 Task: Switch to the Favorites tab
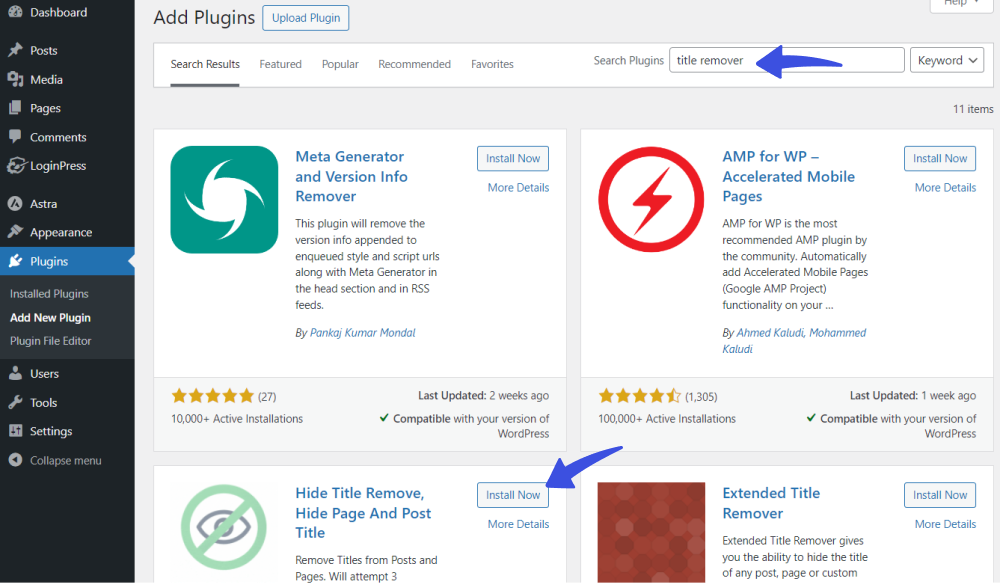(492, 64)
